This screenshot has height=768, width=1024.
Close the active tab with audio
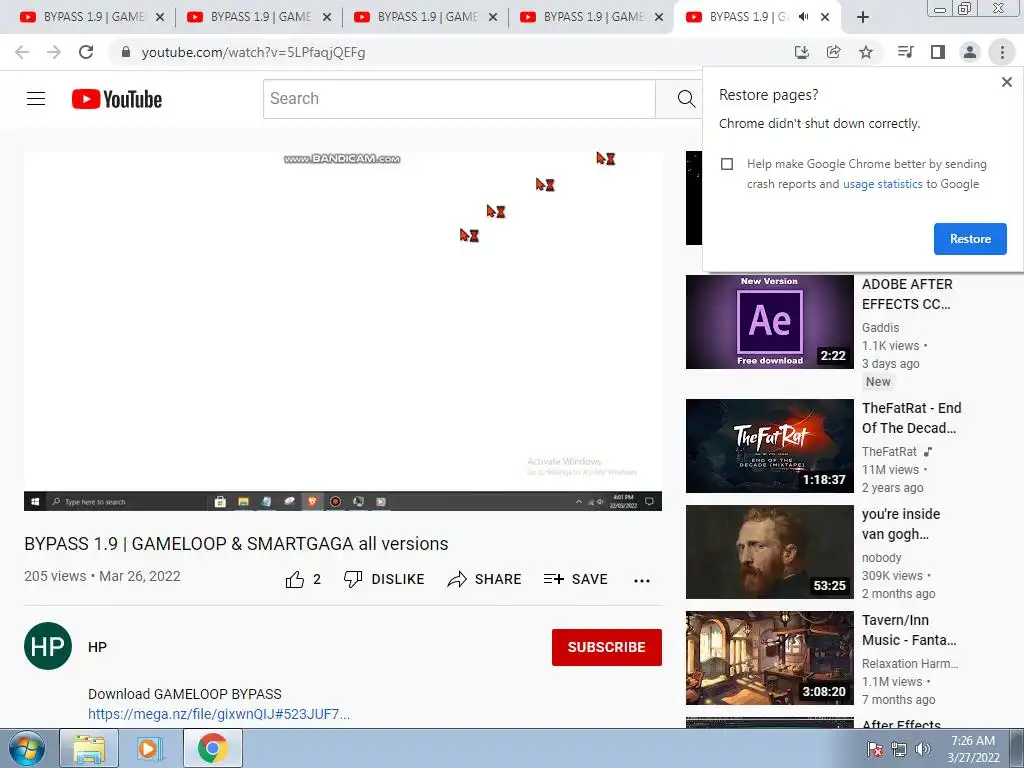point(825,17)
